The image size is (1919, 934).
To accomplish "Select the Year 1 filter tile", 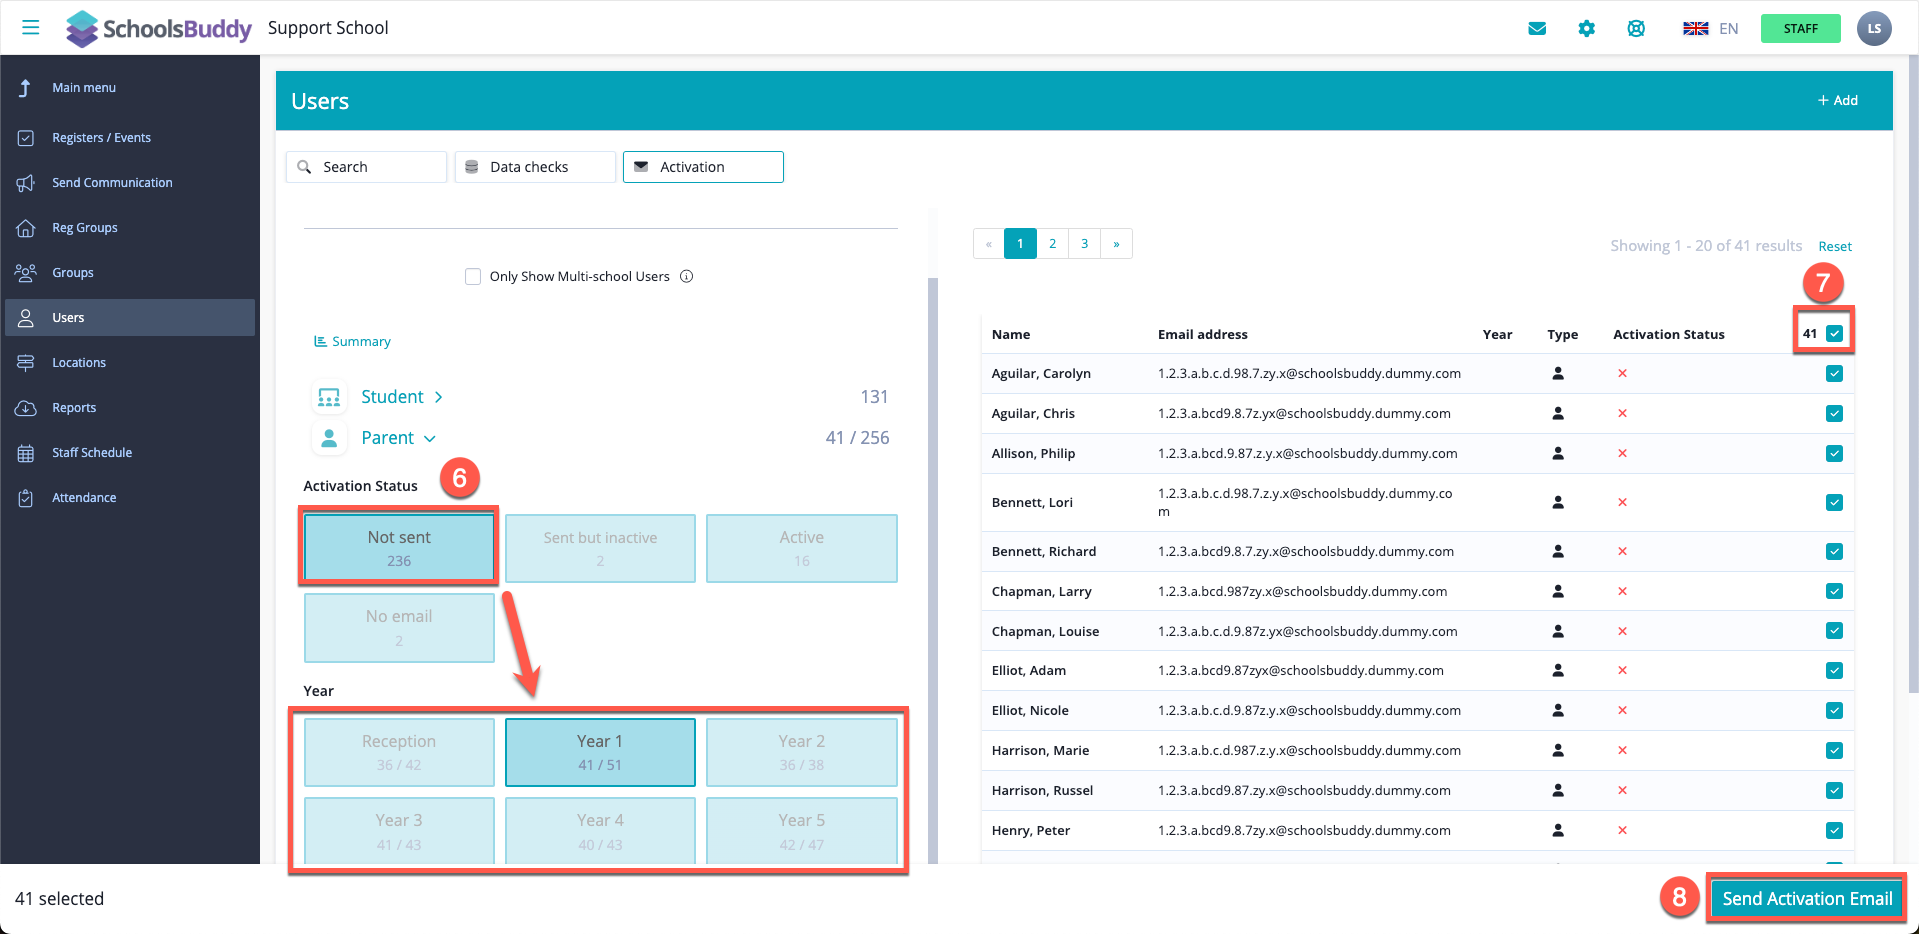I will 600,752.
